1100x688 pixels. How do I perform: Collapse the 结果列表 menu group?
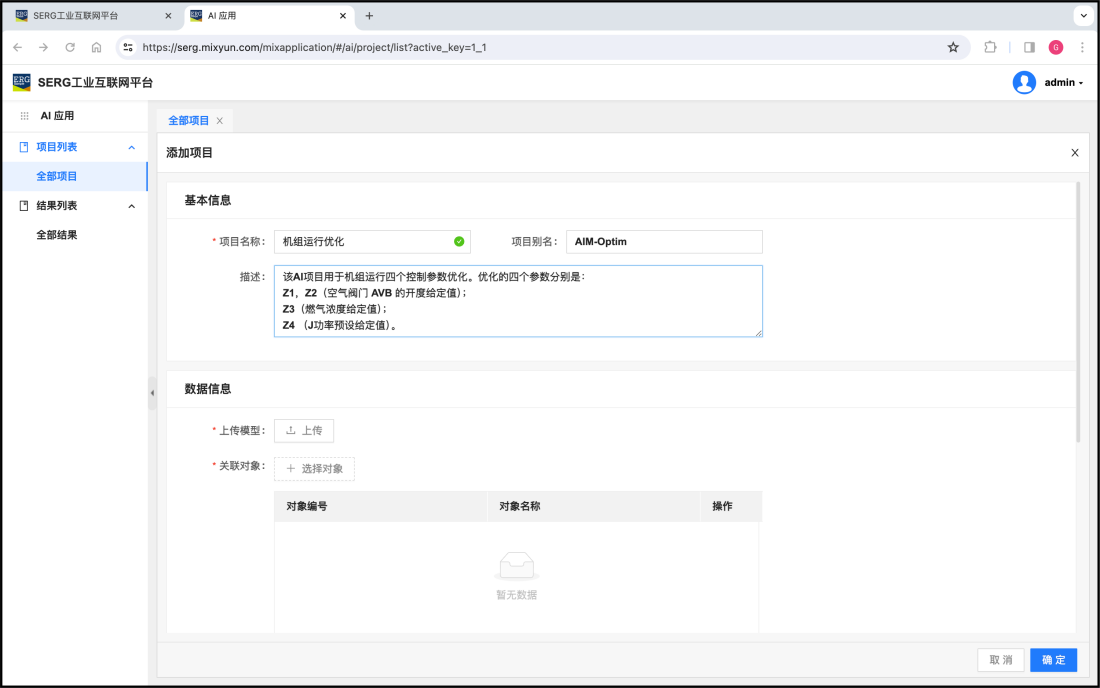131,206
